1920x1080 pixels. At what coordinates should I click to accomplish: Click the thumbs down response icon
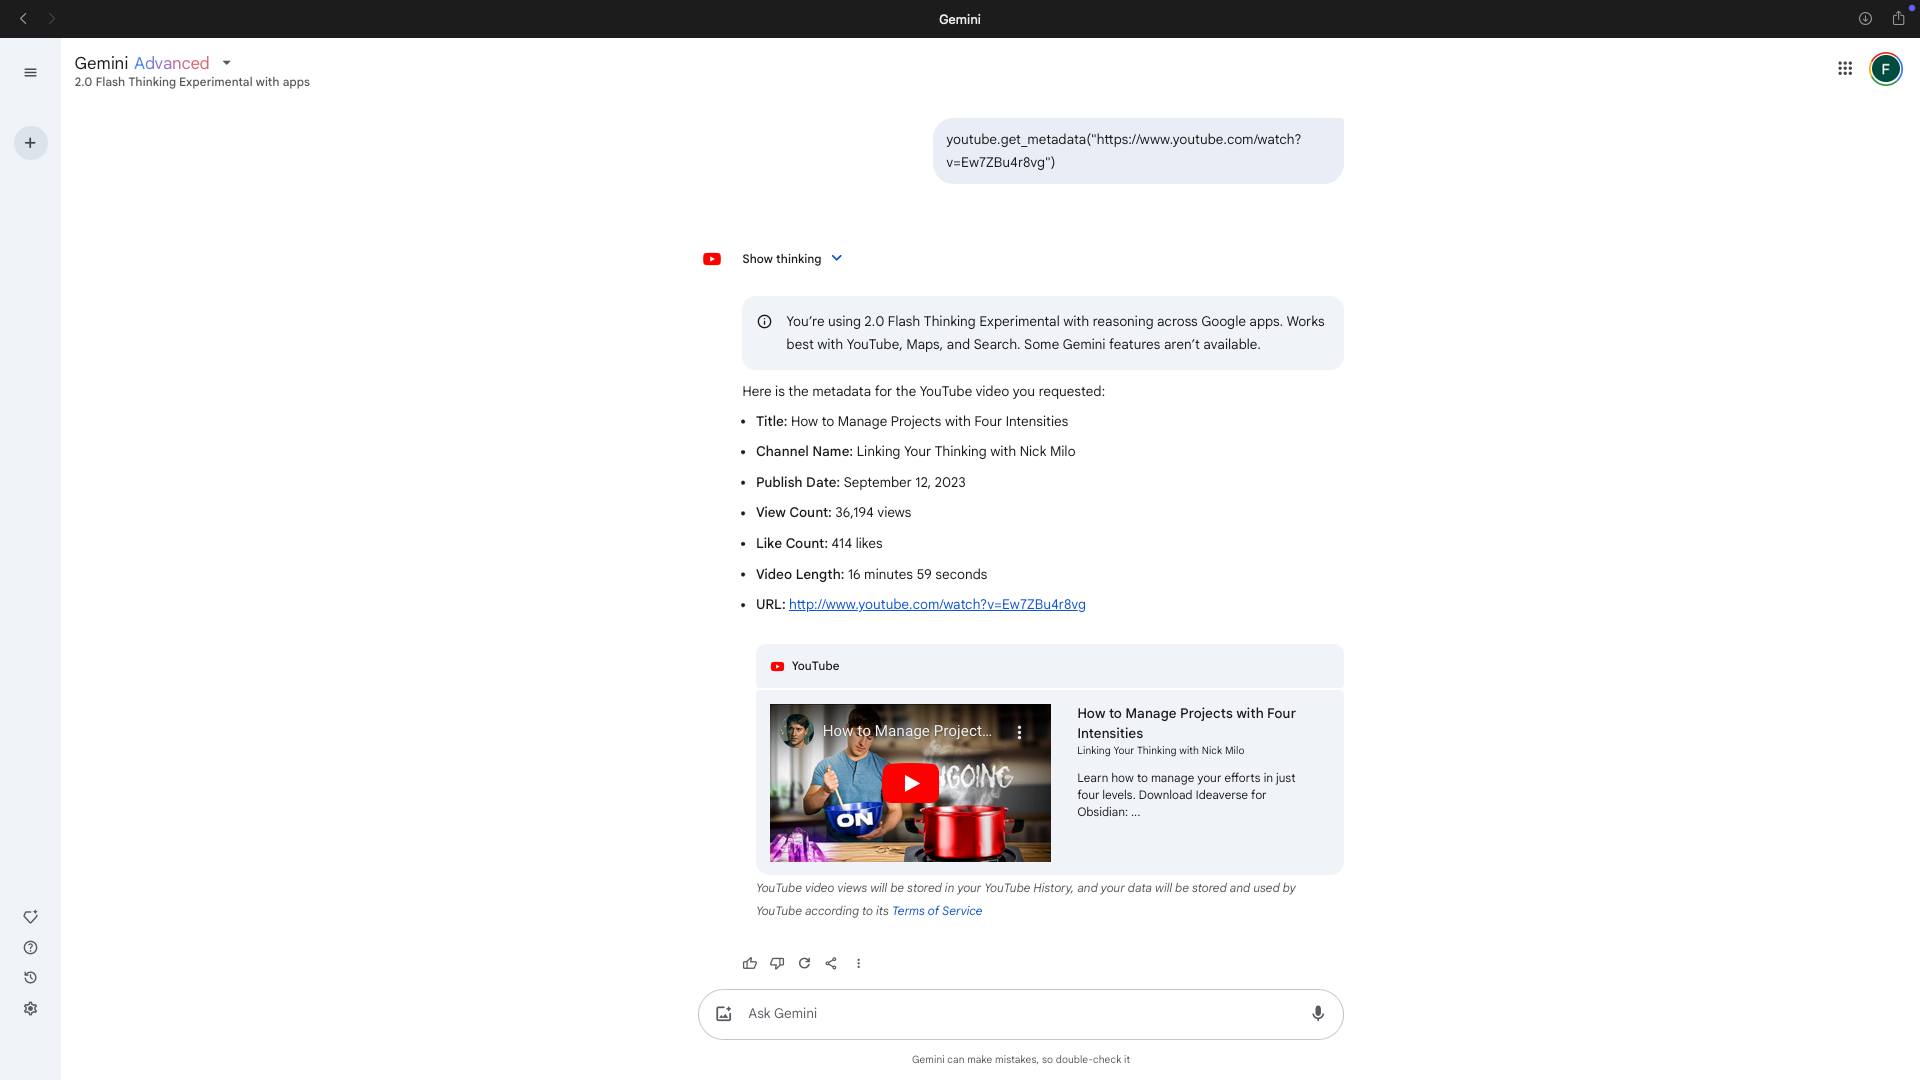click(777, 963)
